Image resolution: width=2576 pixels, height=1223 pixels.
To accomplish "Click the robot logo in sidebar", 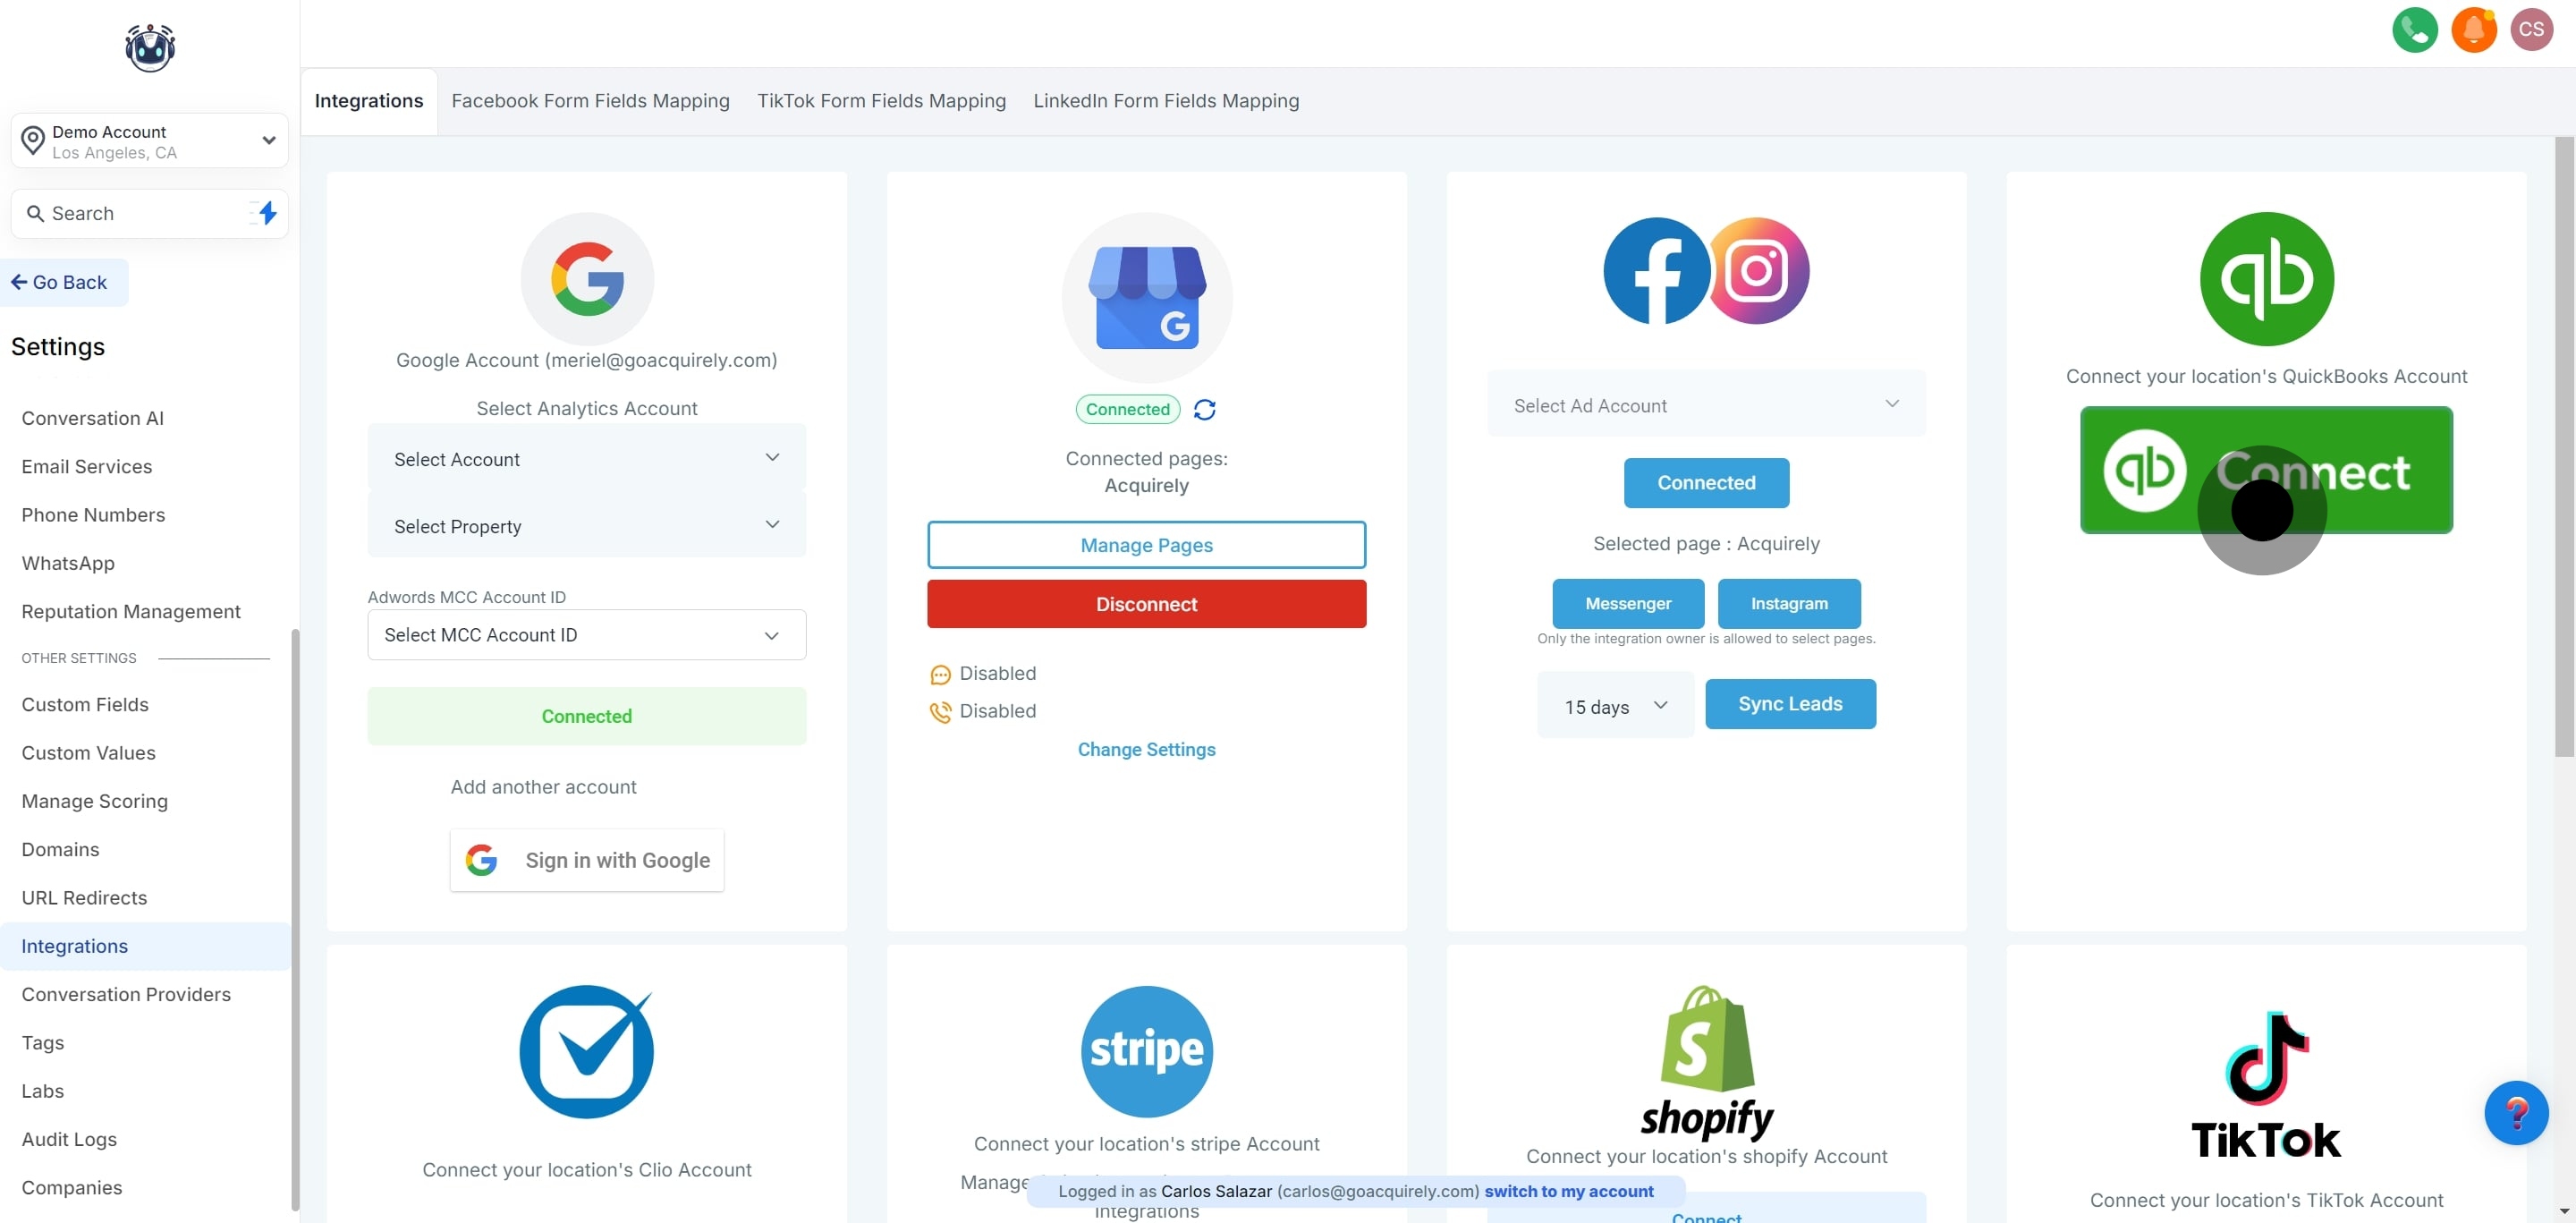I will pyautogui.click(x=150, y=48).
